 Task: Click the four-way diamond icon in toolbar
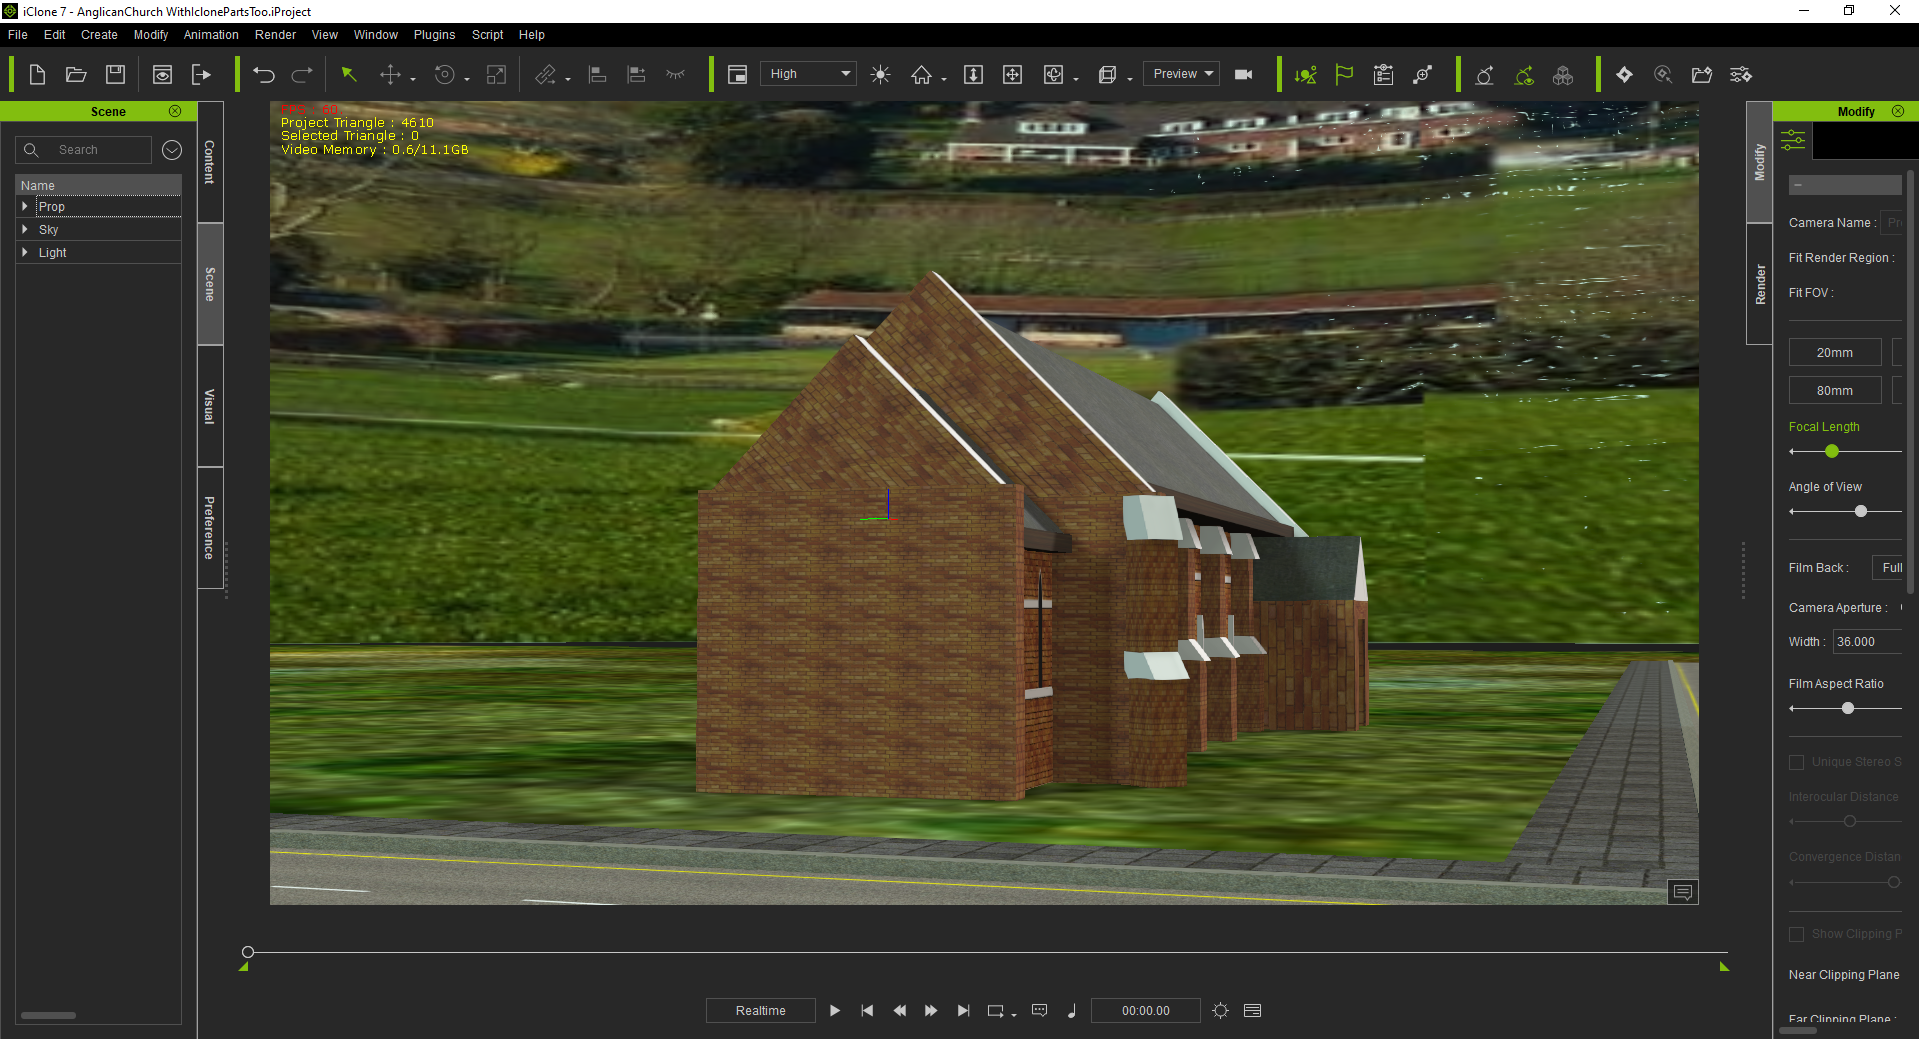1624,75
